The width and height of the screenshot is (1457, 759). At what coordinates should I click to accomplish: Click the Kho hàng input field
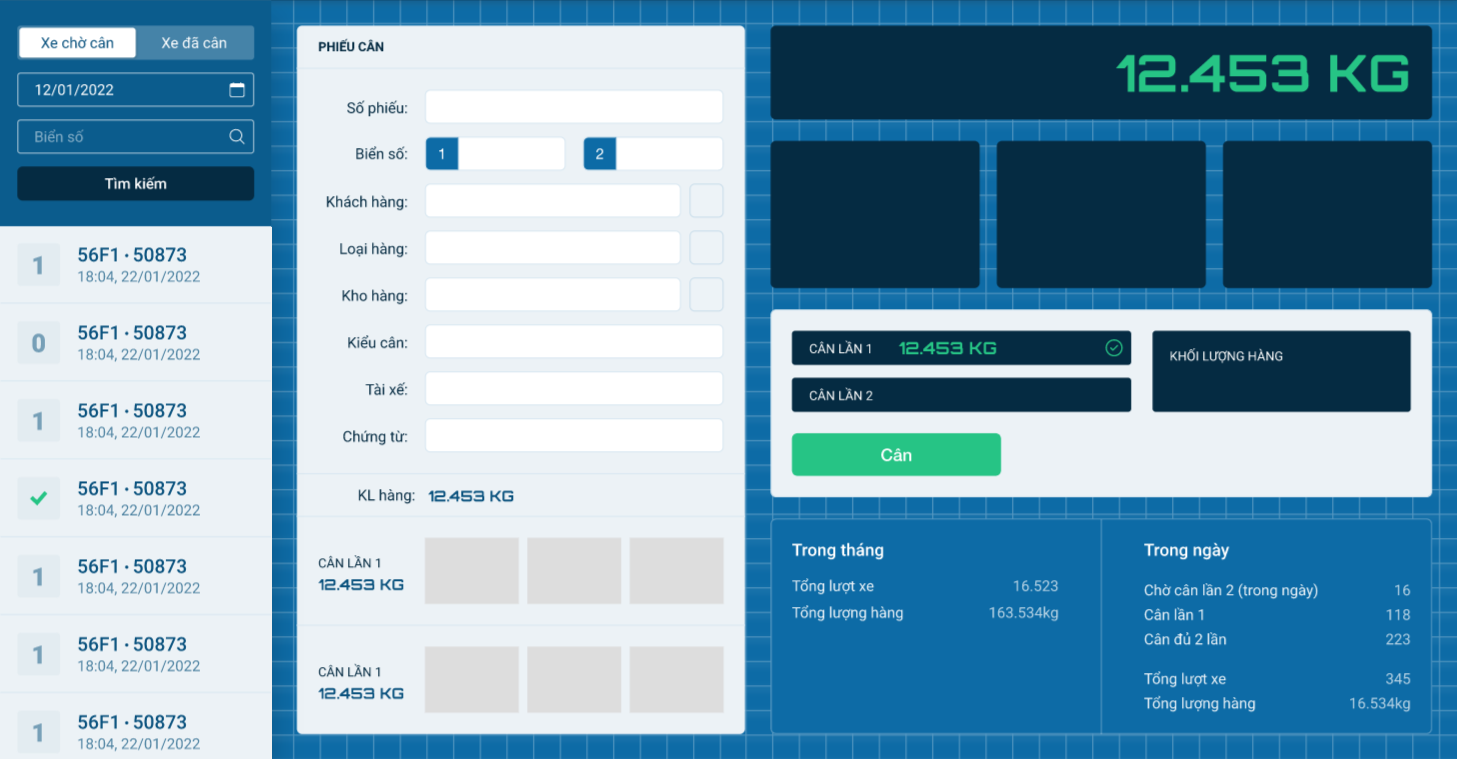click(553, 295)
